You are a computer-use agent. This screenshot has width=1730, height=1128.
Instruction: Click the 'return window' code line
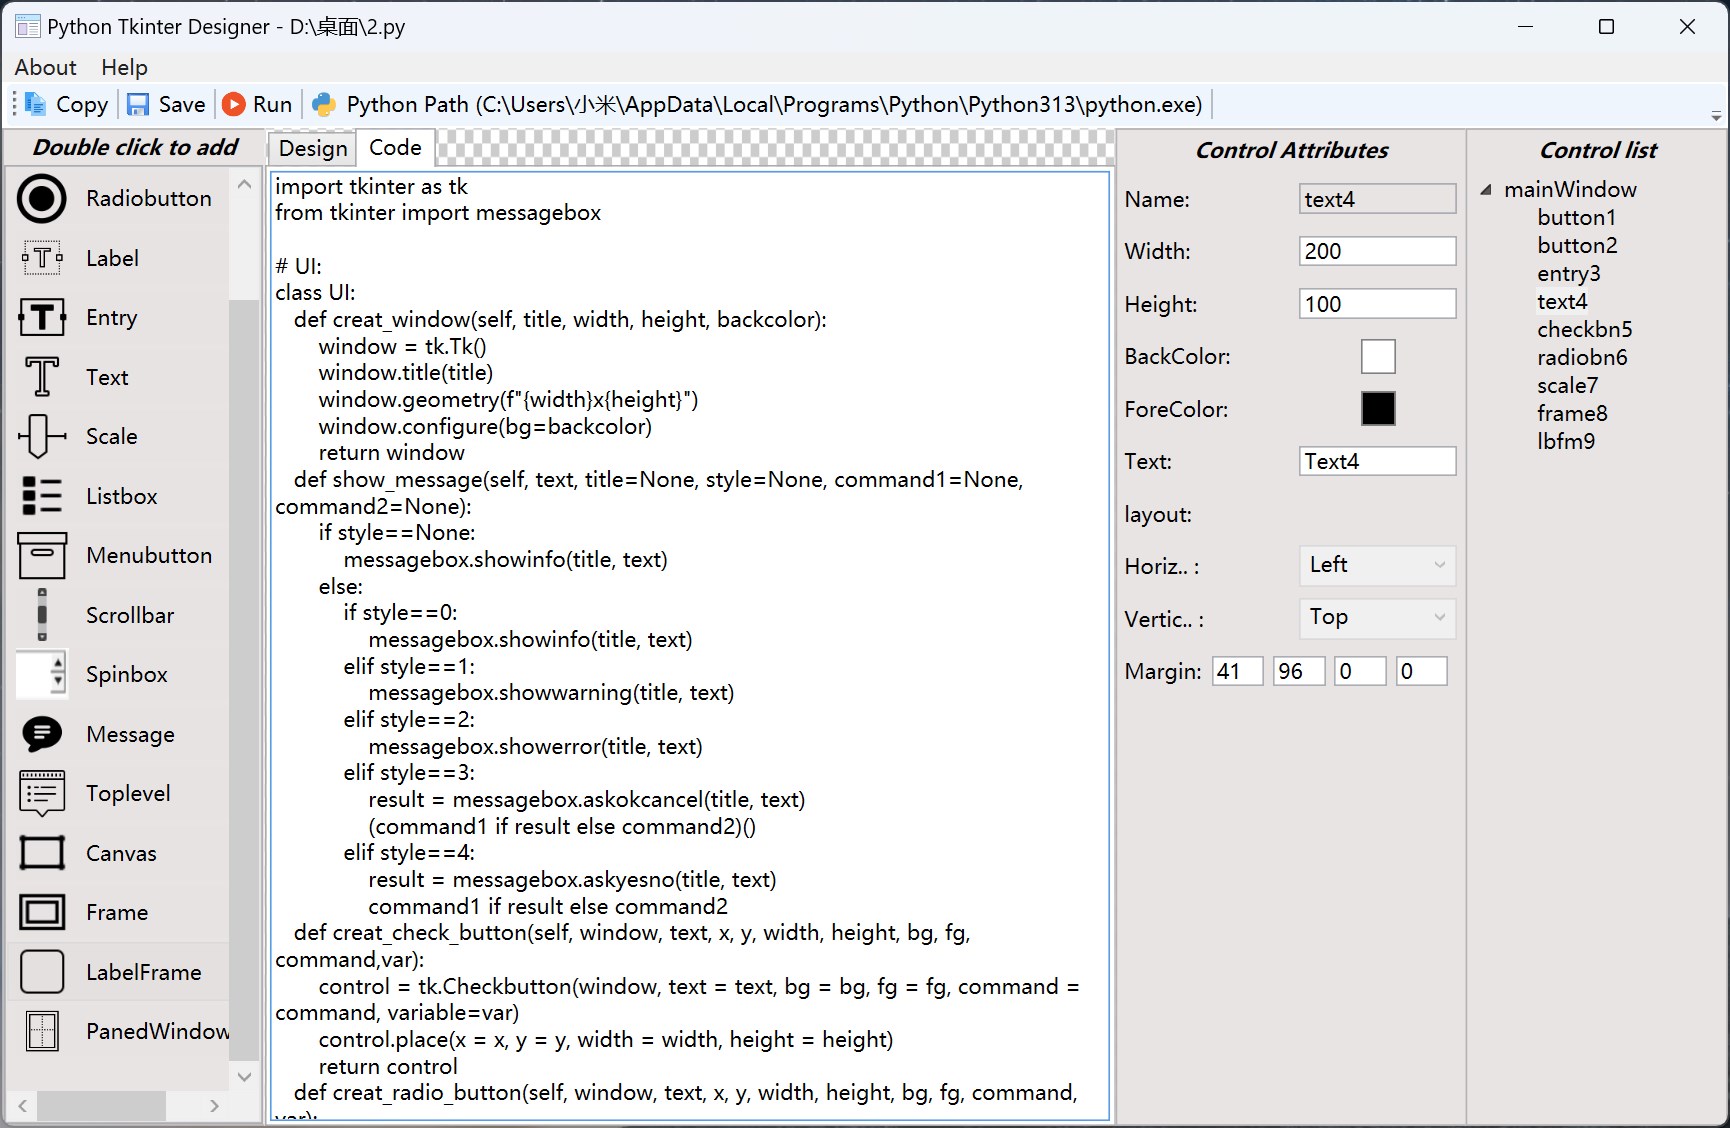(x=391, y=452)
